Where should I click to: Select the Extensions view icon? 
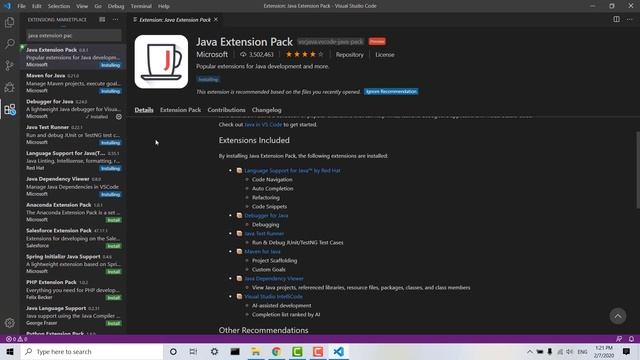point(10,109)
